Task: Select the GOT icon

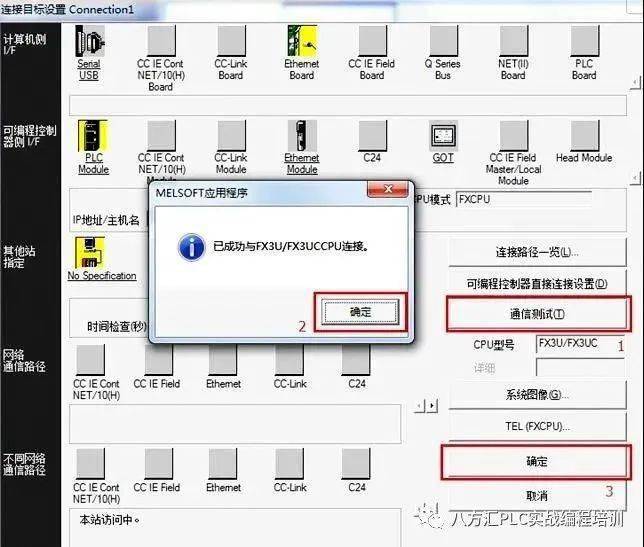Action: click(x=443, y=136)
